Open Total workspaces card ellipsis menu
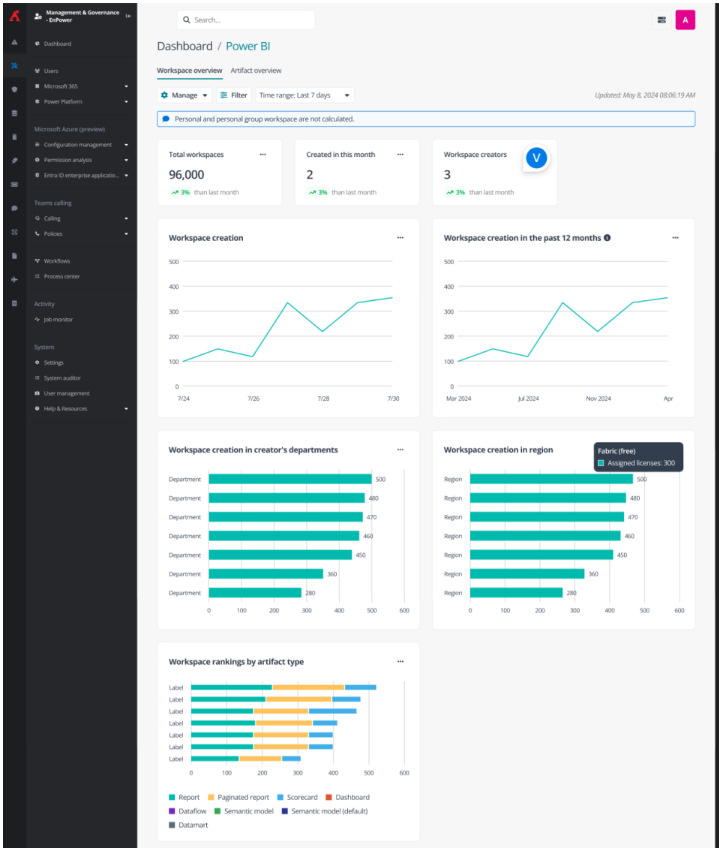The image size is (719, 848). click(263, 155)
